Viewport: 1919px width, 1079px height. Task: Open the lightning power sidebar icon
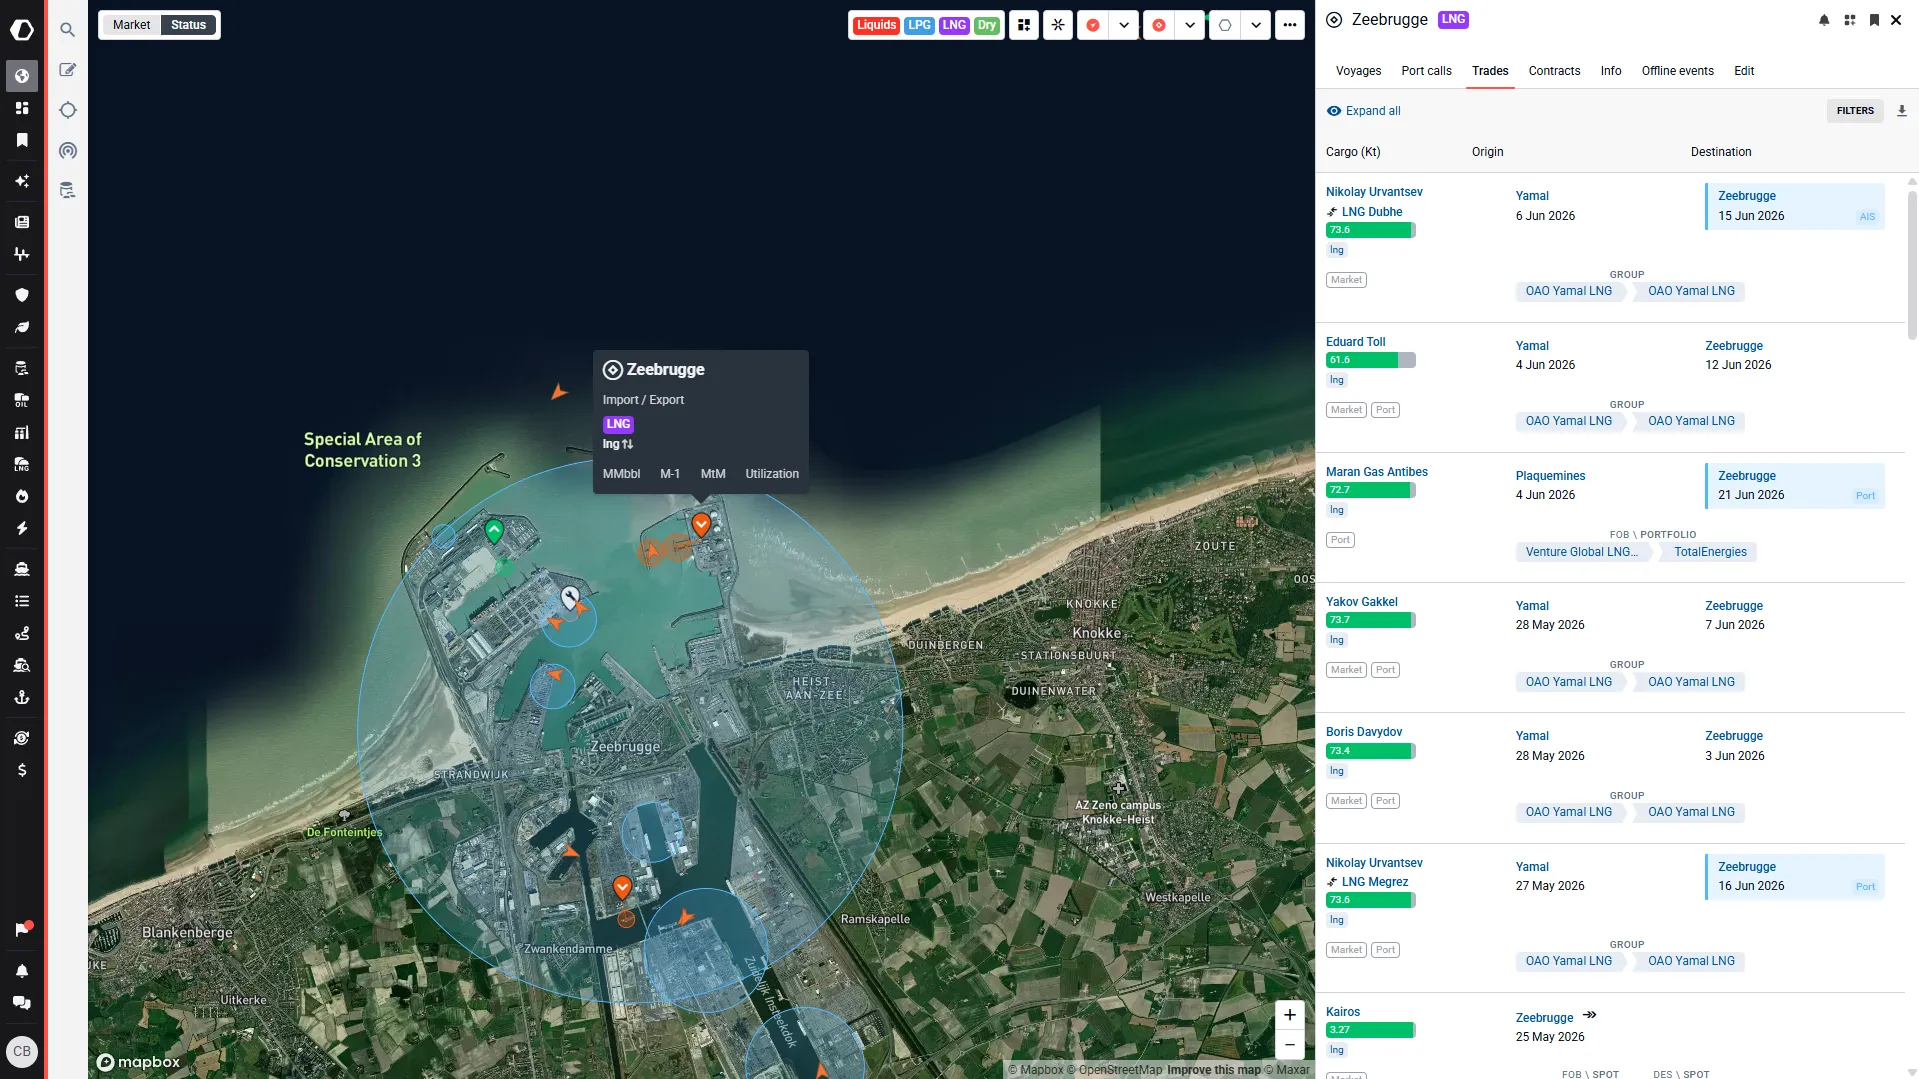[x=22, y=528]
